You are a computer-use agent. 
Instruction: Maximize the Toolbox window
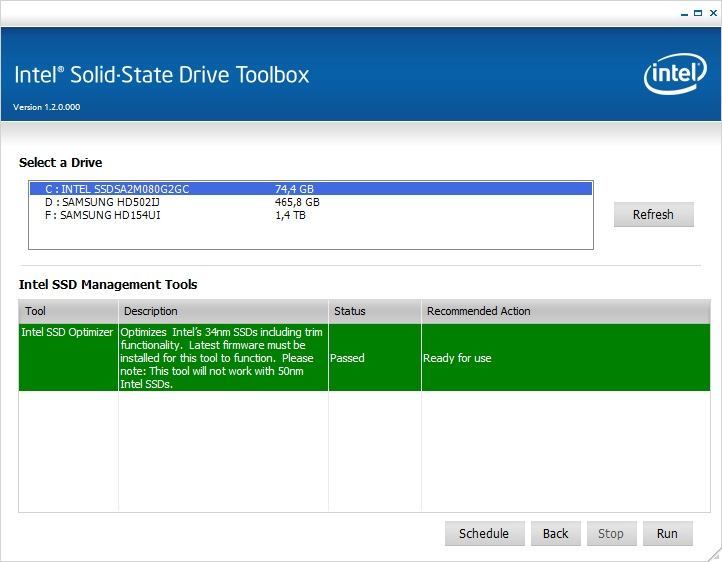click(x=698, y=13)
